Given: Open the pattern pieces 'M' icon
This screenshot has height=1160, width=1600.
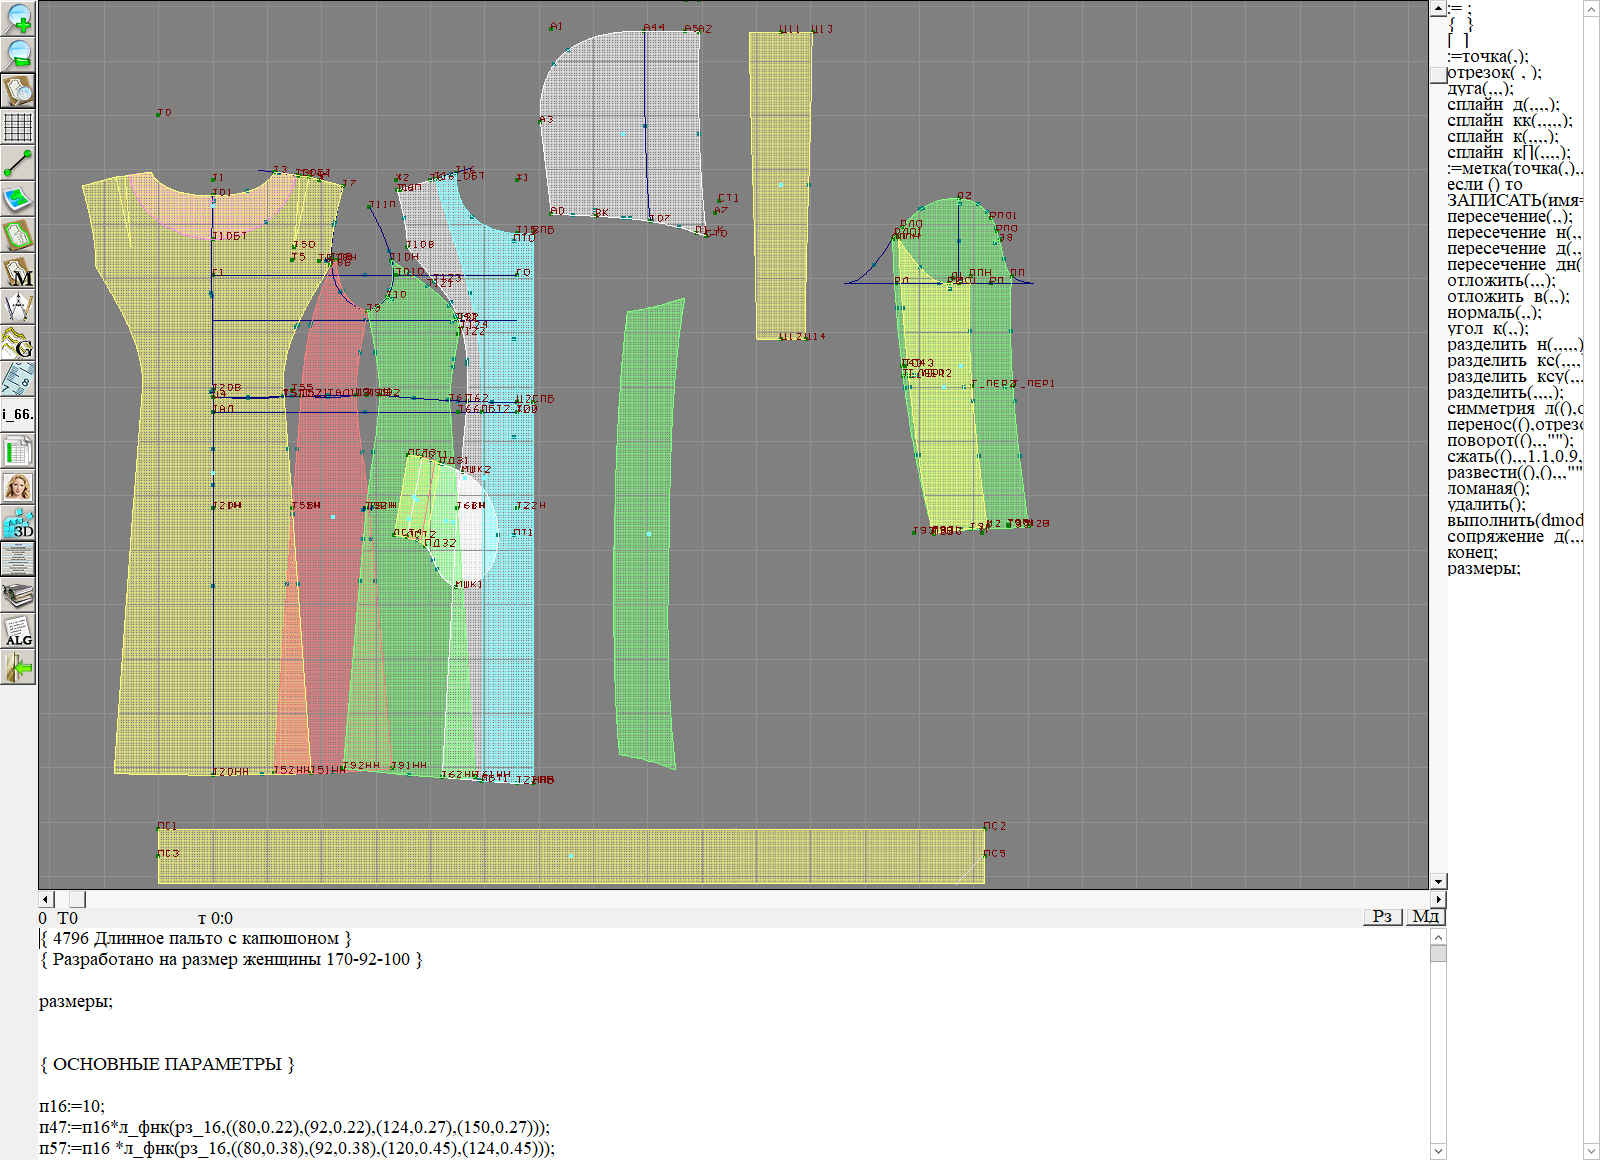Looking at the screenshot, I should click(x=18, y=271).
